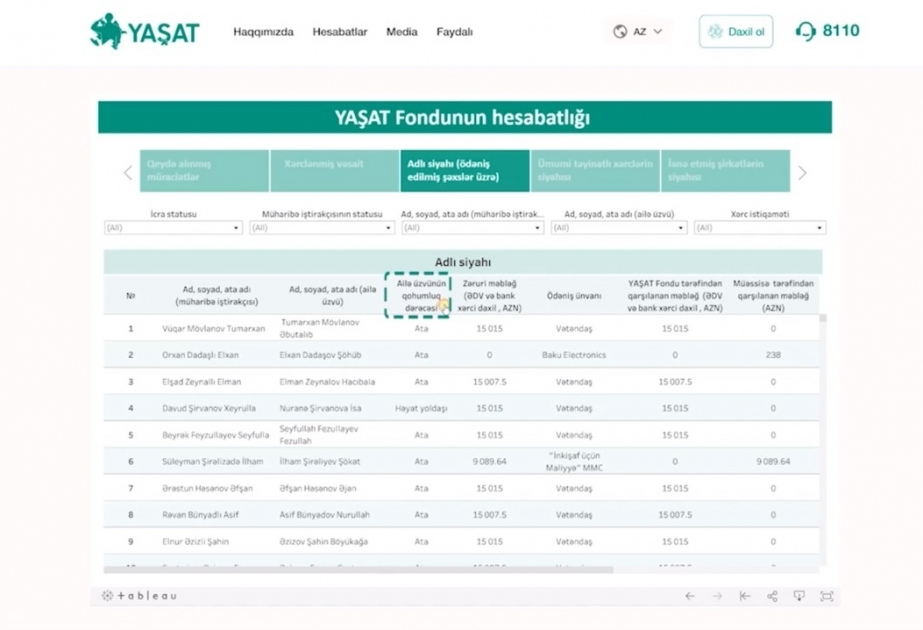Open the İcra statusu filter dropdown
The height and width of the screenshot is (630, 923).
[x=173, y=228]
